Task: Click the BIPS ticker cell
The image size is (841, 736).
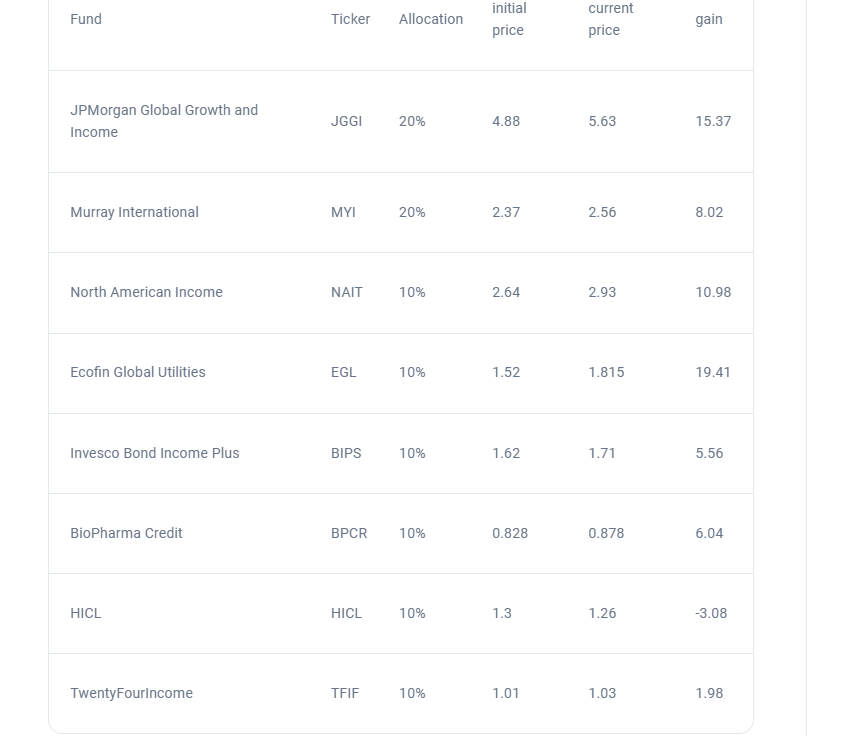Action: pos(346,453)
